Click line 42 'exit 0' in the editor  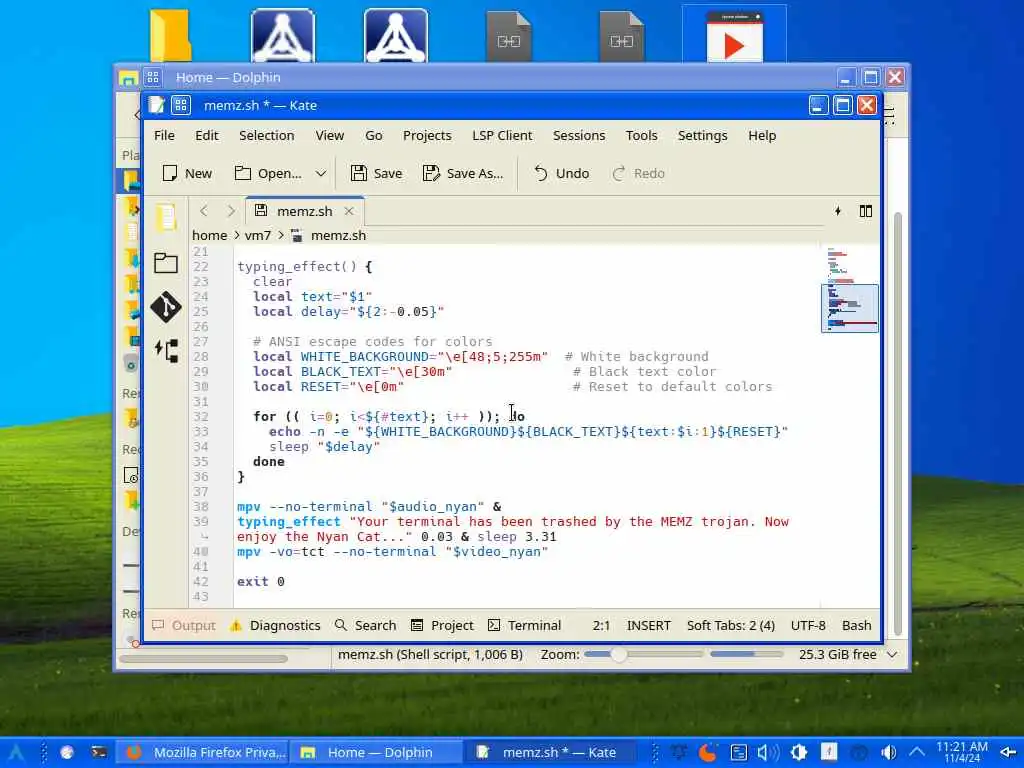click(261, 581)
